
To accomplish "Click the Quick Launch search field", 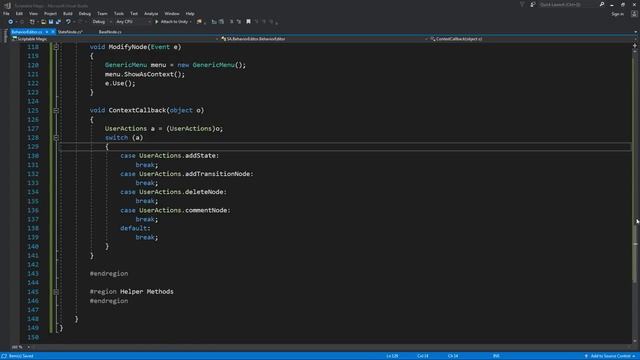I will 568,4.
